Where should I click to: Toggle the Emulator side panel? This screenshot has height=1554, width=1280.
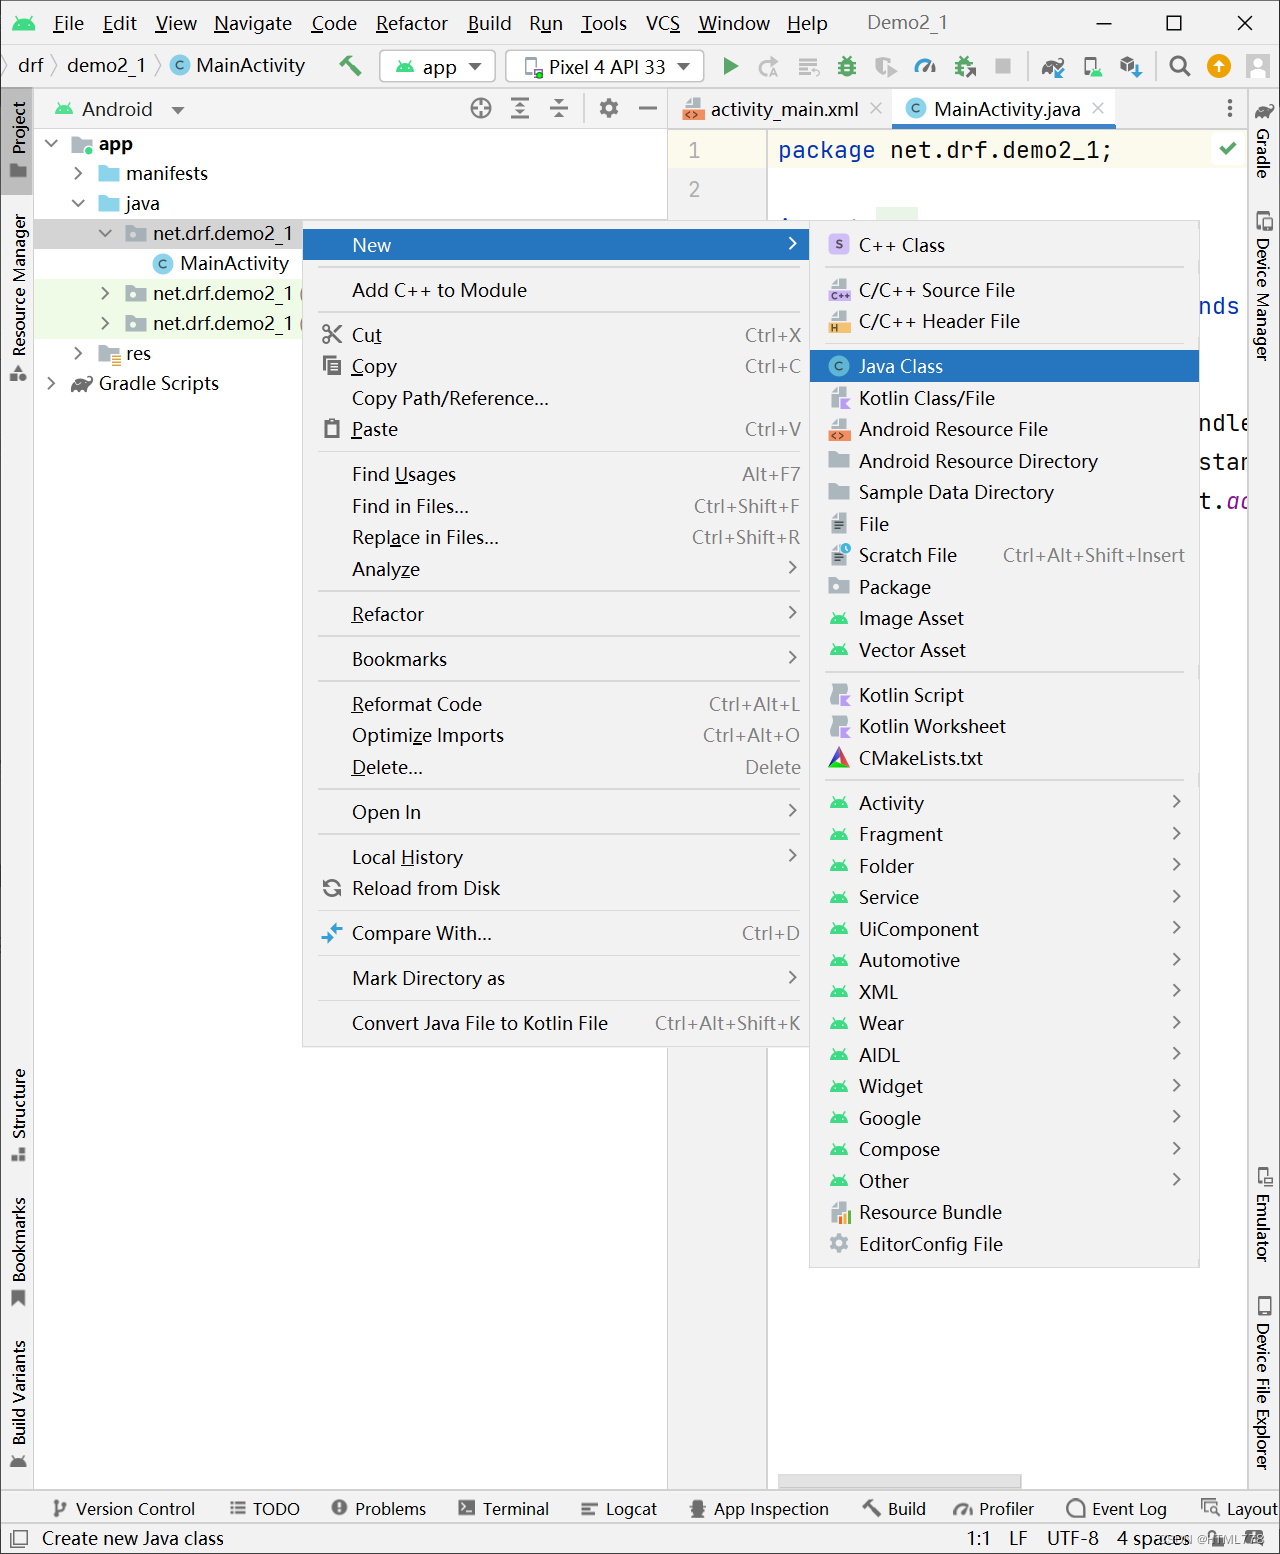pos(1264,1214)
